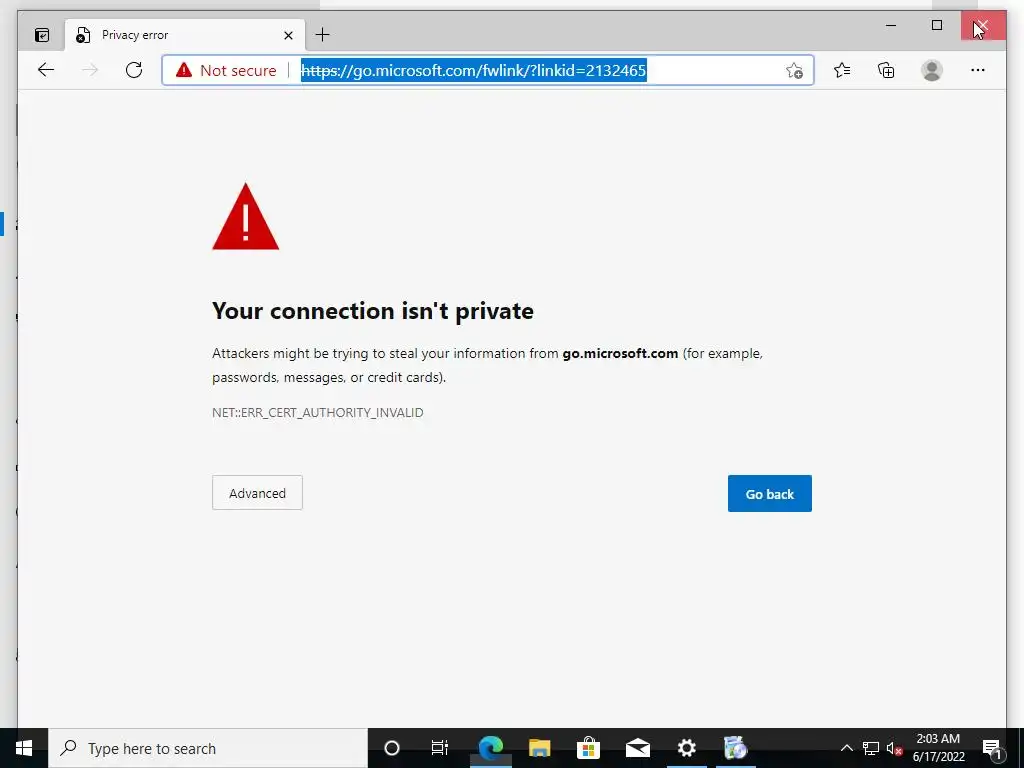1024x768 pixels.
Task: Open the profile avatar icon
Action: [932, 70]
